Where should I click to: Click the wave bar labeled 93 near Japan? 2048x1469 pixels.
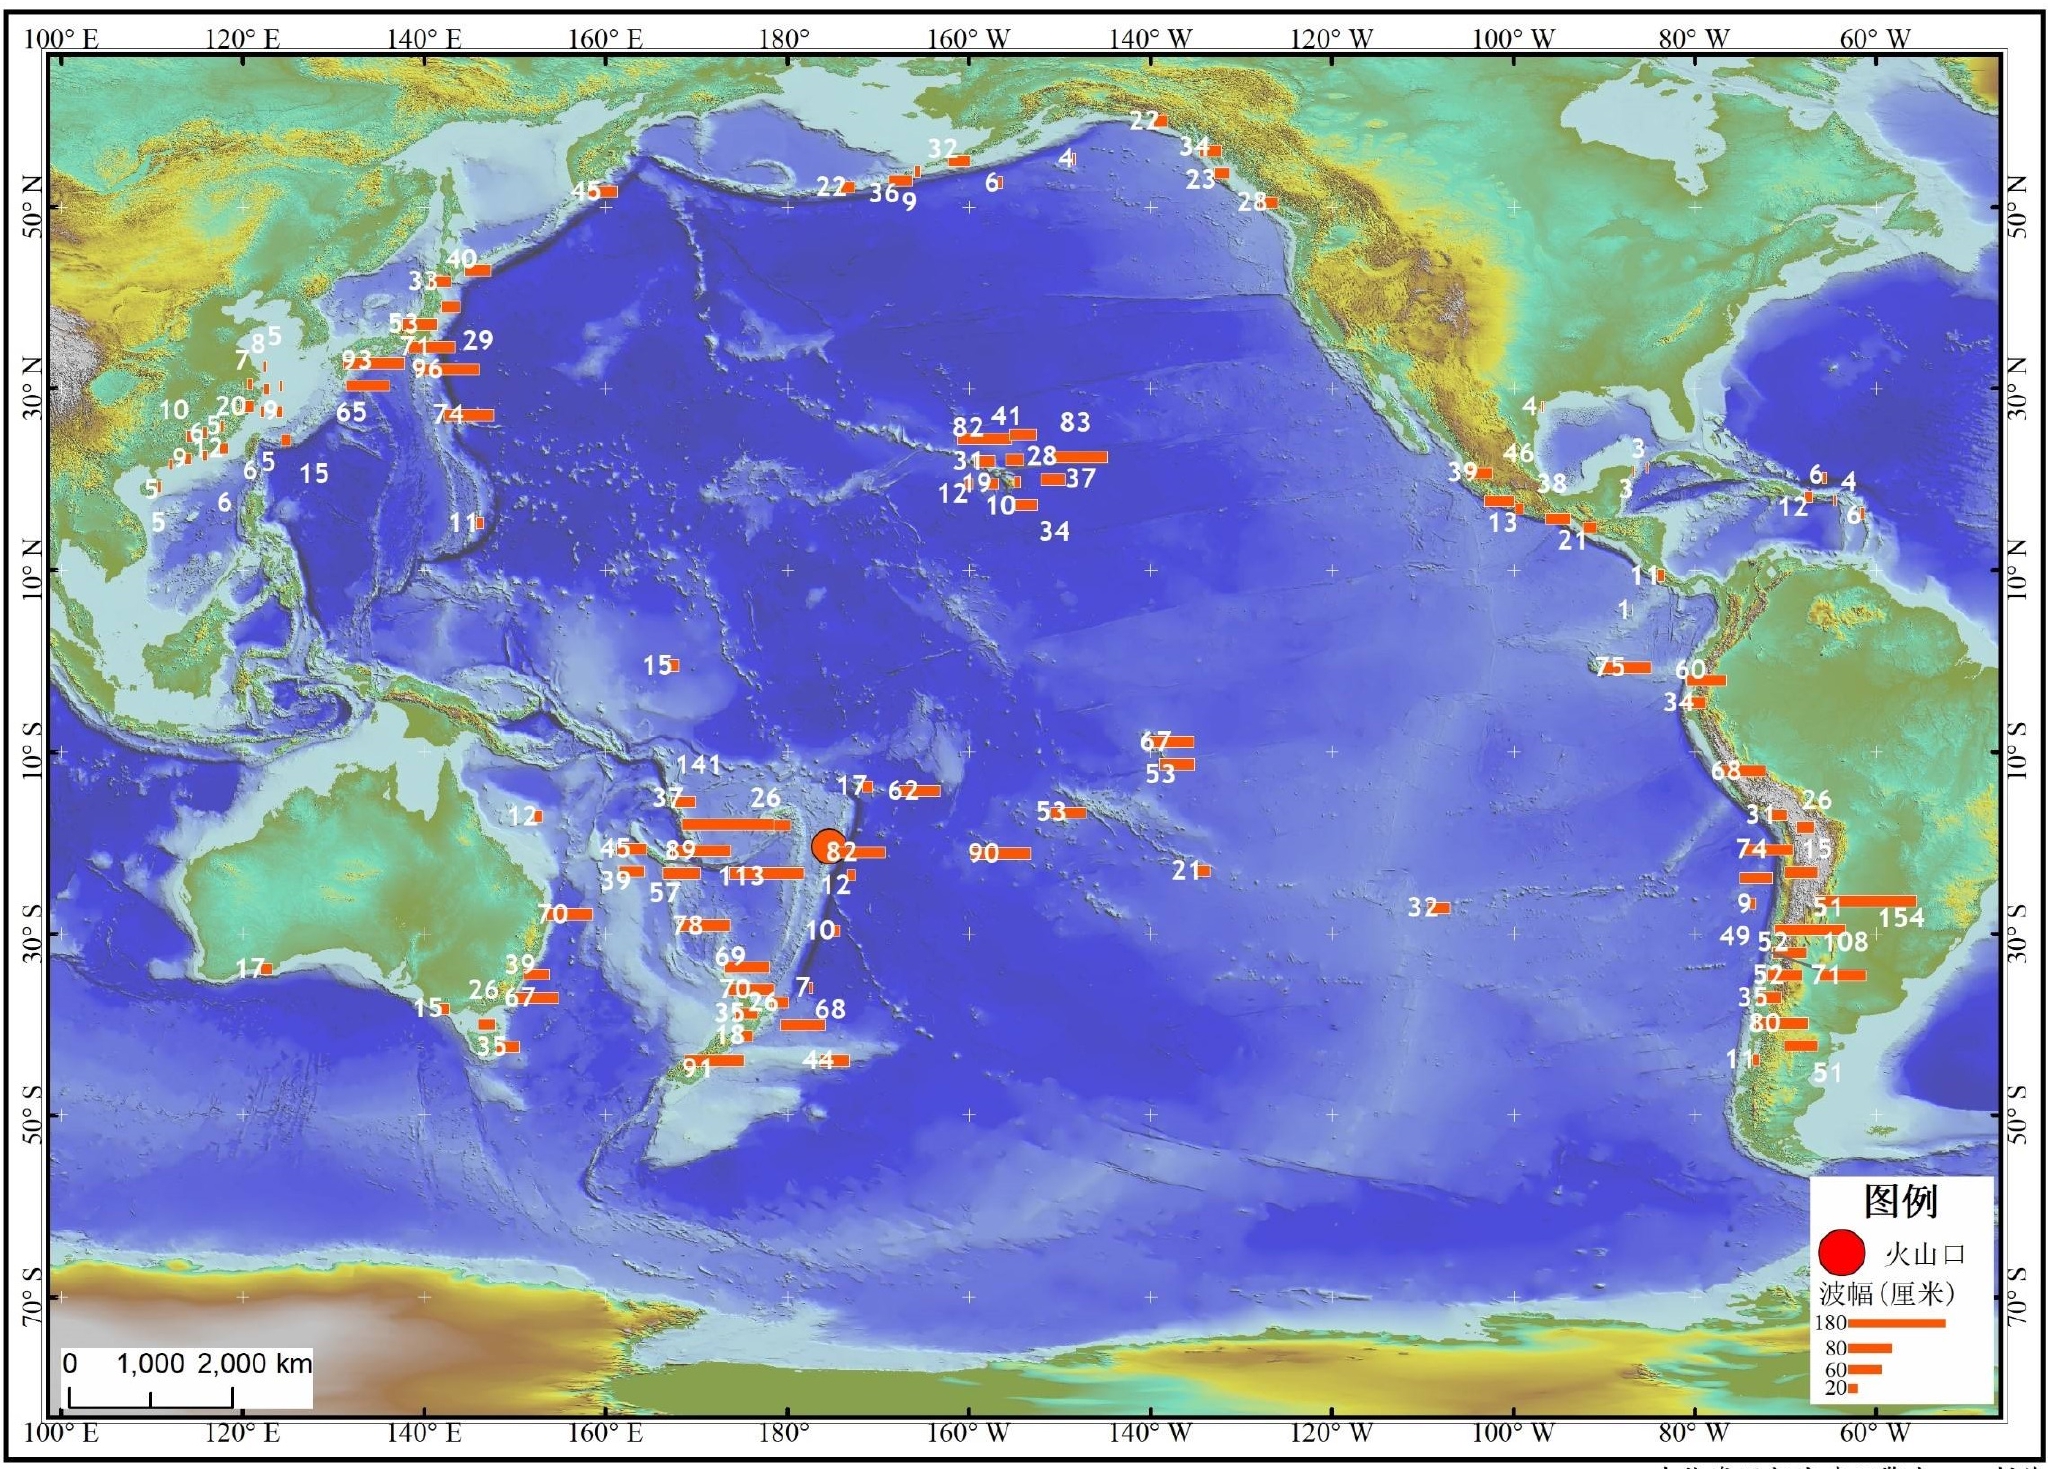click(x=385, y=363)
